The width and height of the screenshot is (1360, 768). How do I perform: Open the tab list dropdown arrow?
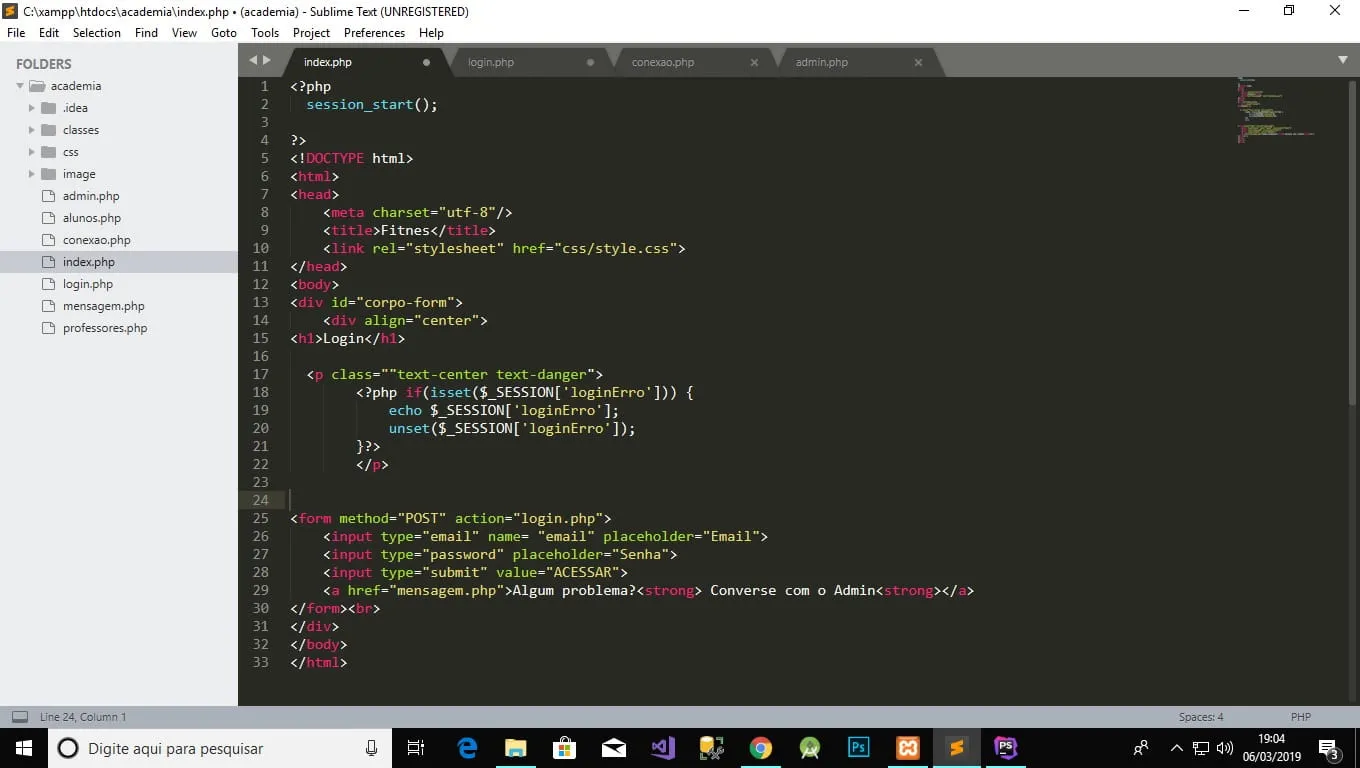coord(1342,60)
